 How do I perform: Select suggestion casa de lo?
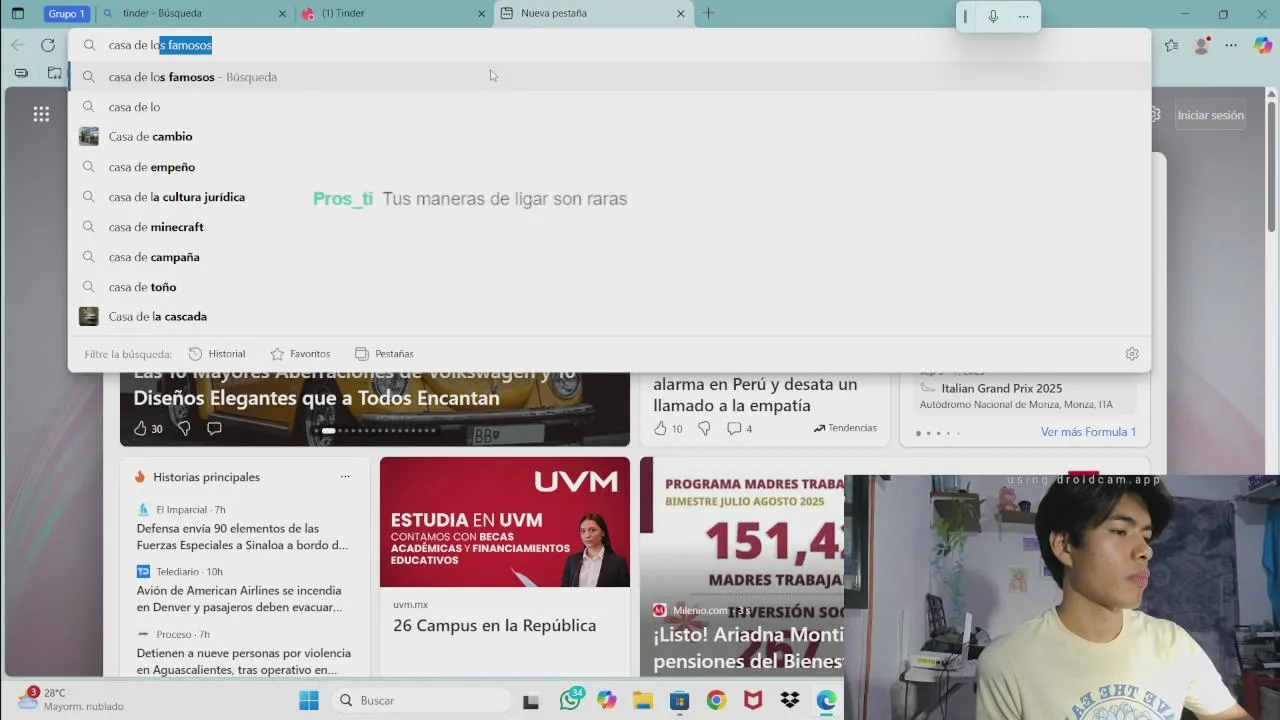click(x=609, y=107)
